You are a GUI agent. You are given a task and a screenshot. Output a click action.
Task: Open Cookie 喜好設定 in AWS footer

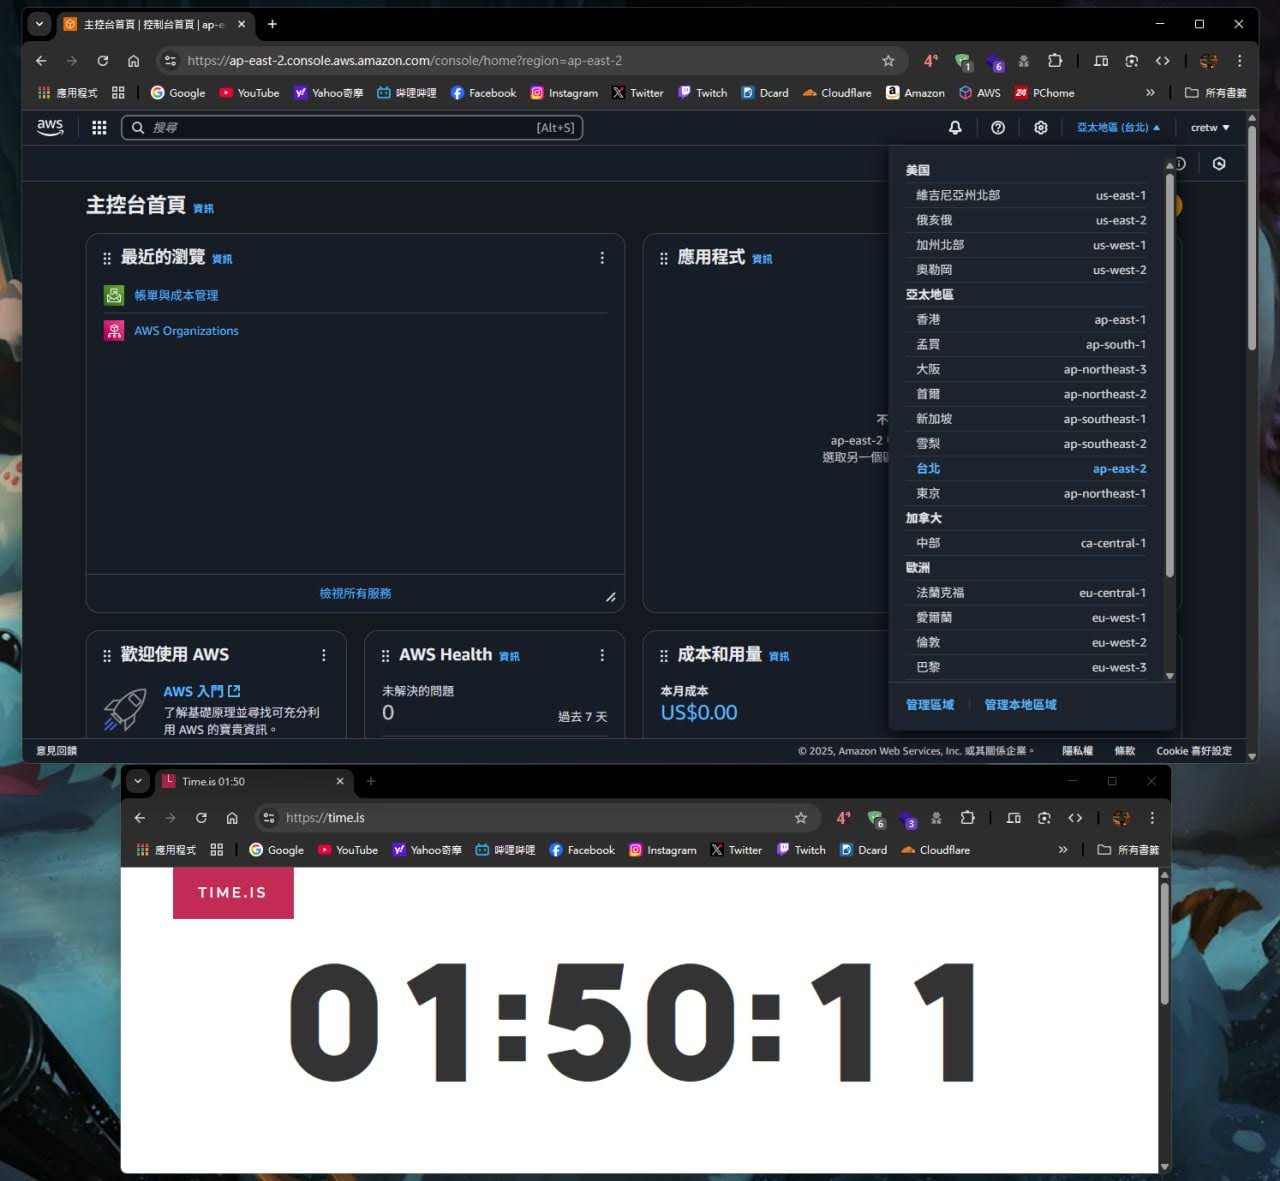click(1194, 750)
